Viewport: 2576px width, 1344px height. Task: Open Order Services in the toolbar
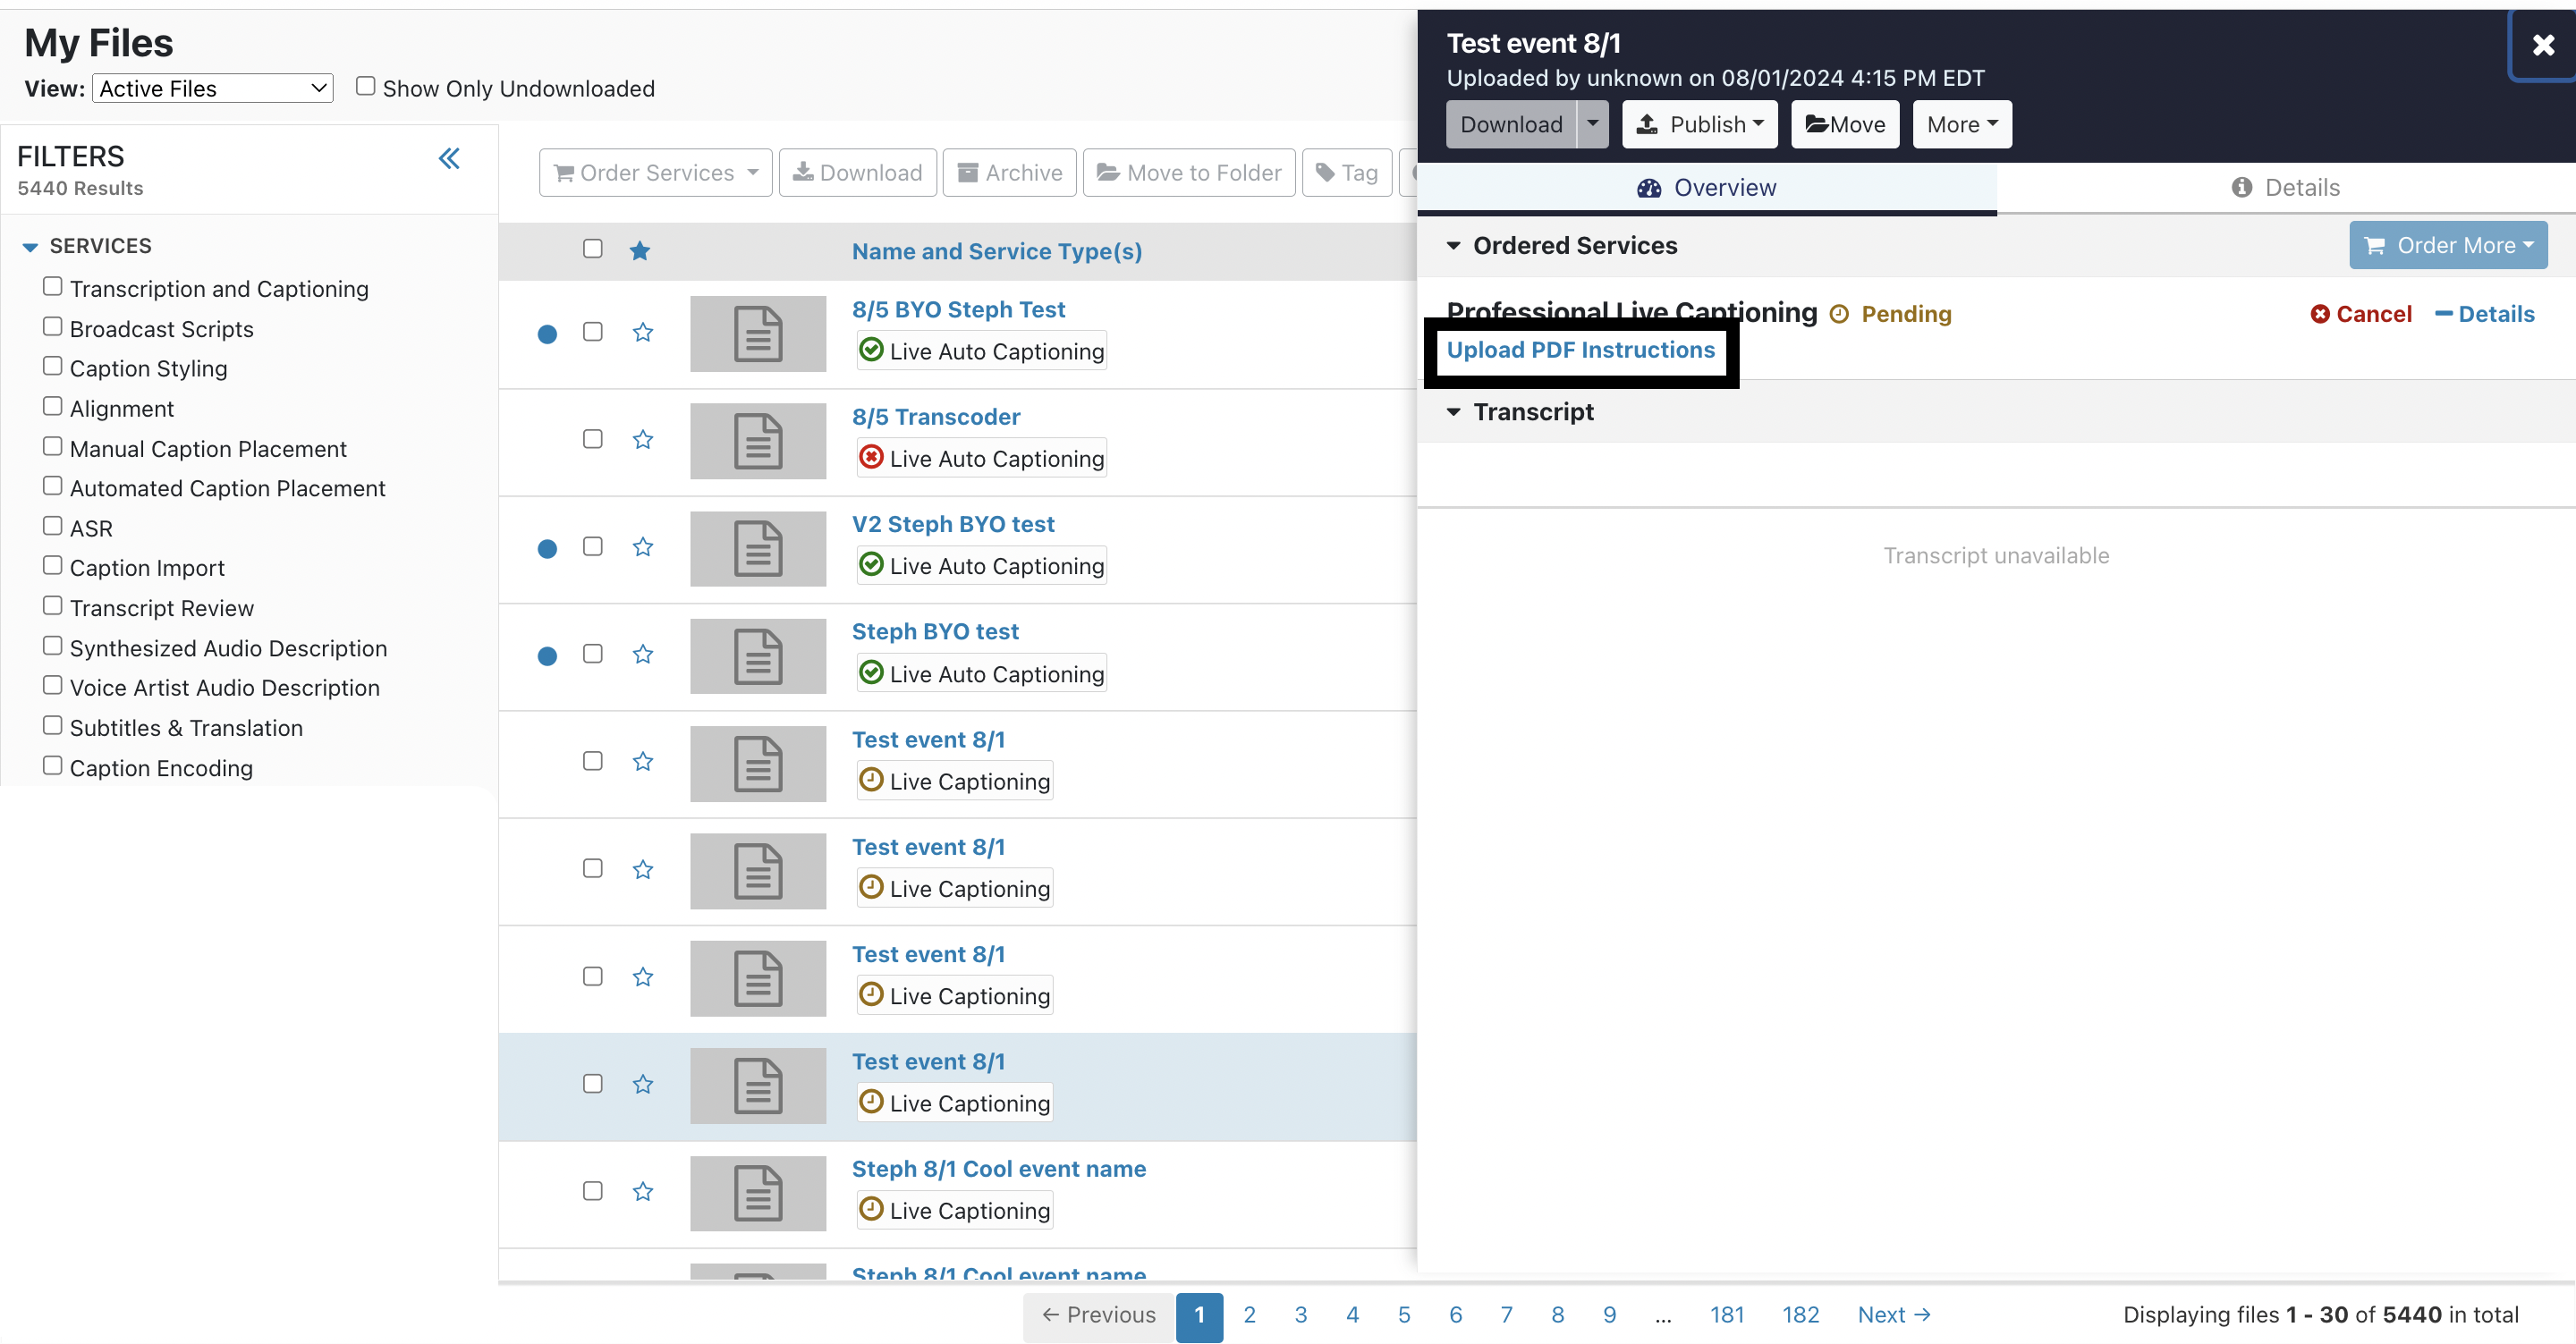tap(654, 172)
